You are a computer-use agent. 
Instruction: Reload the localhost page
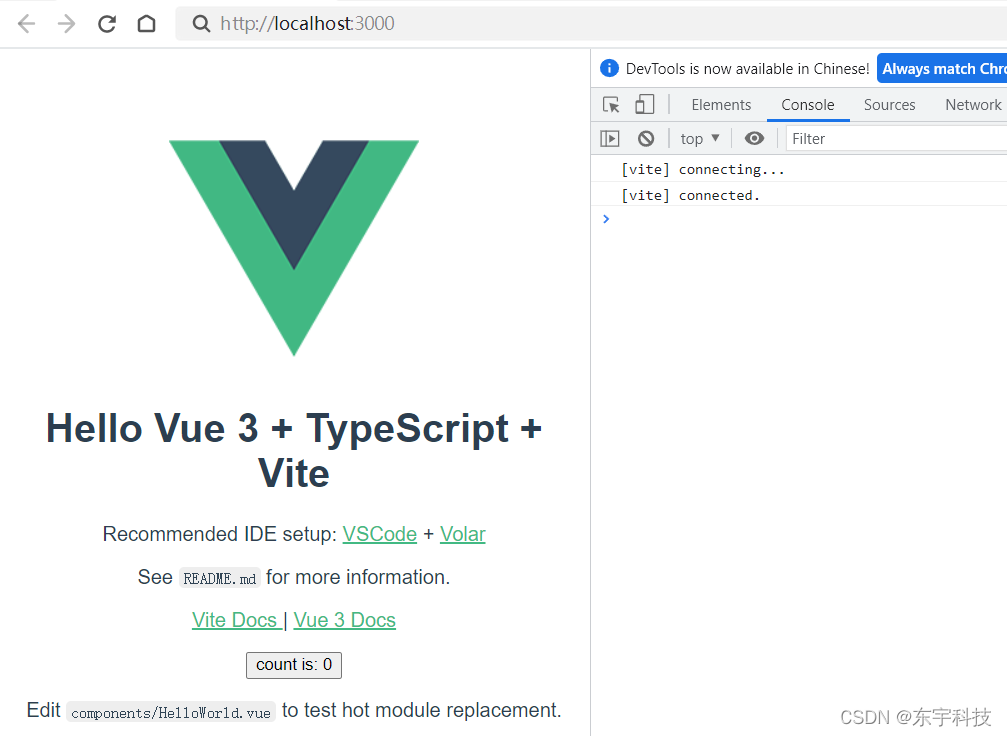[x=107, y=24]
